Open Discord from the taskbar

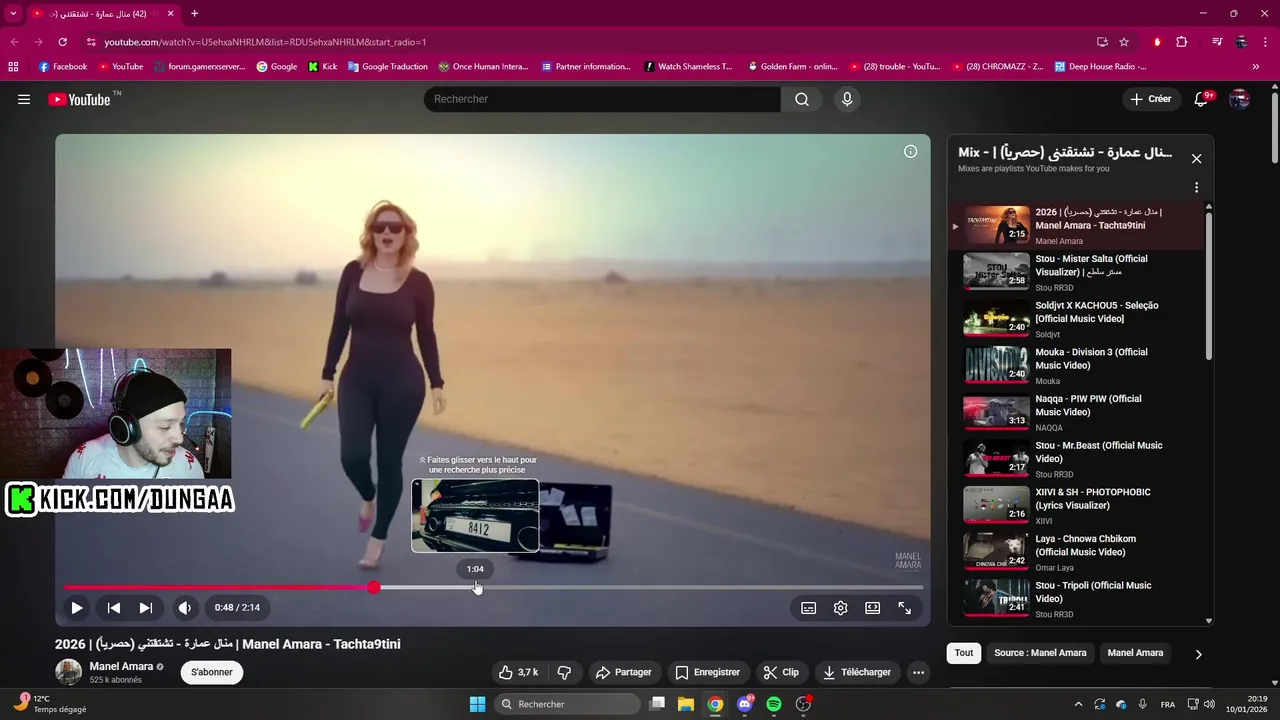tap(745, 704)
